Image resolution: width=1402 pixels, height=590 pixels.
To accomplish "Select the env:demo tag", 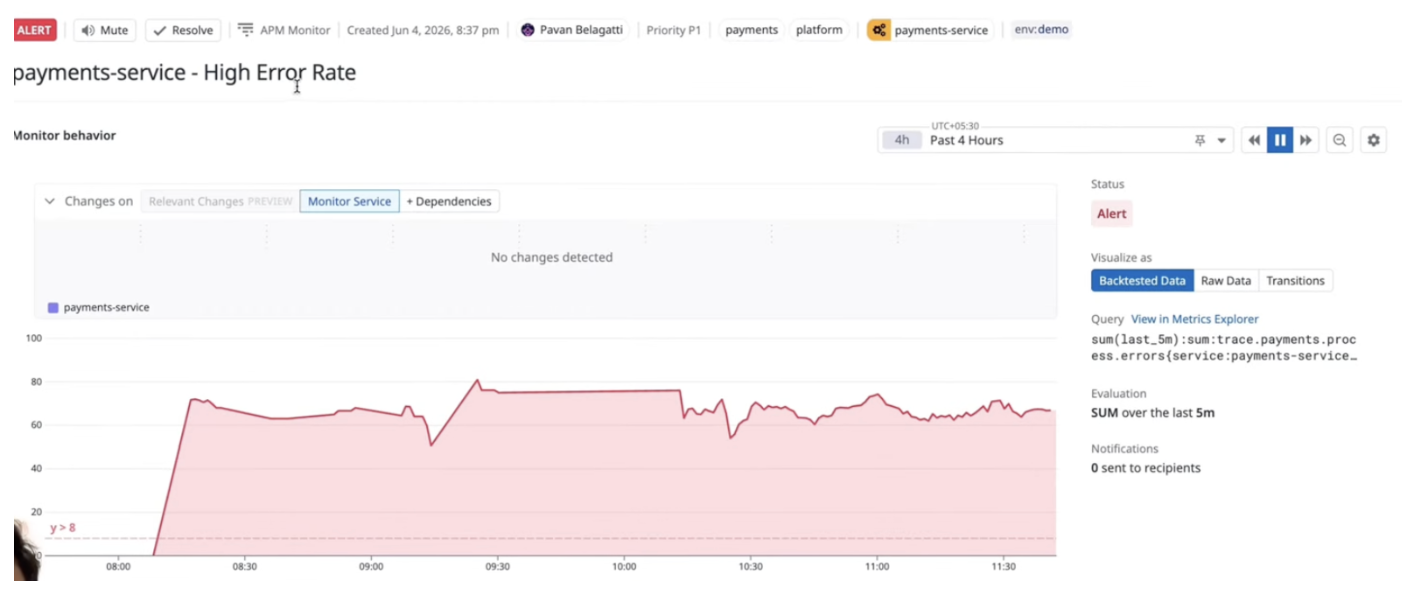I will pos(1041,30).
